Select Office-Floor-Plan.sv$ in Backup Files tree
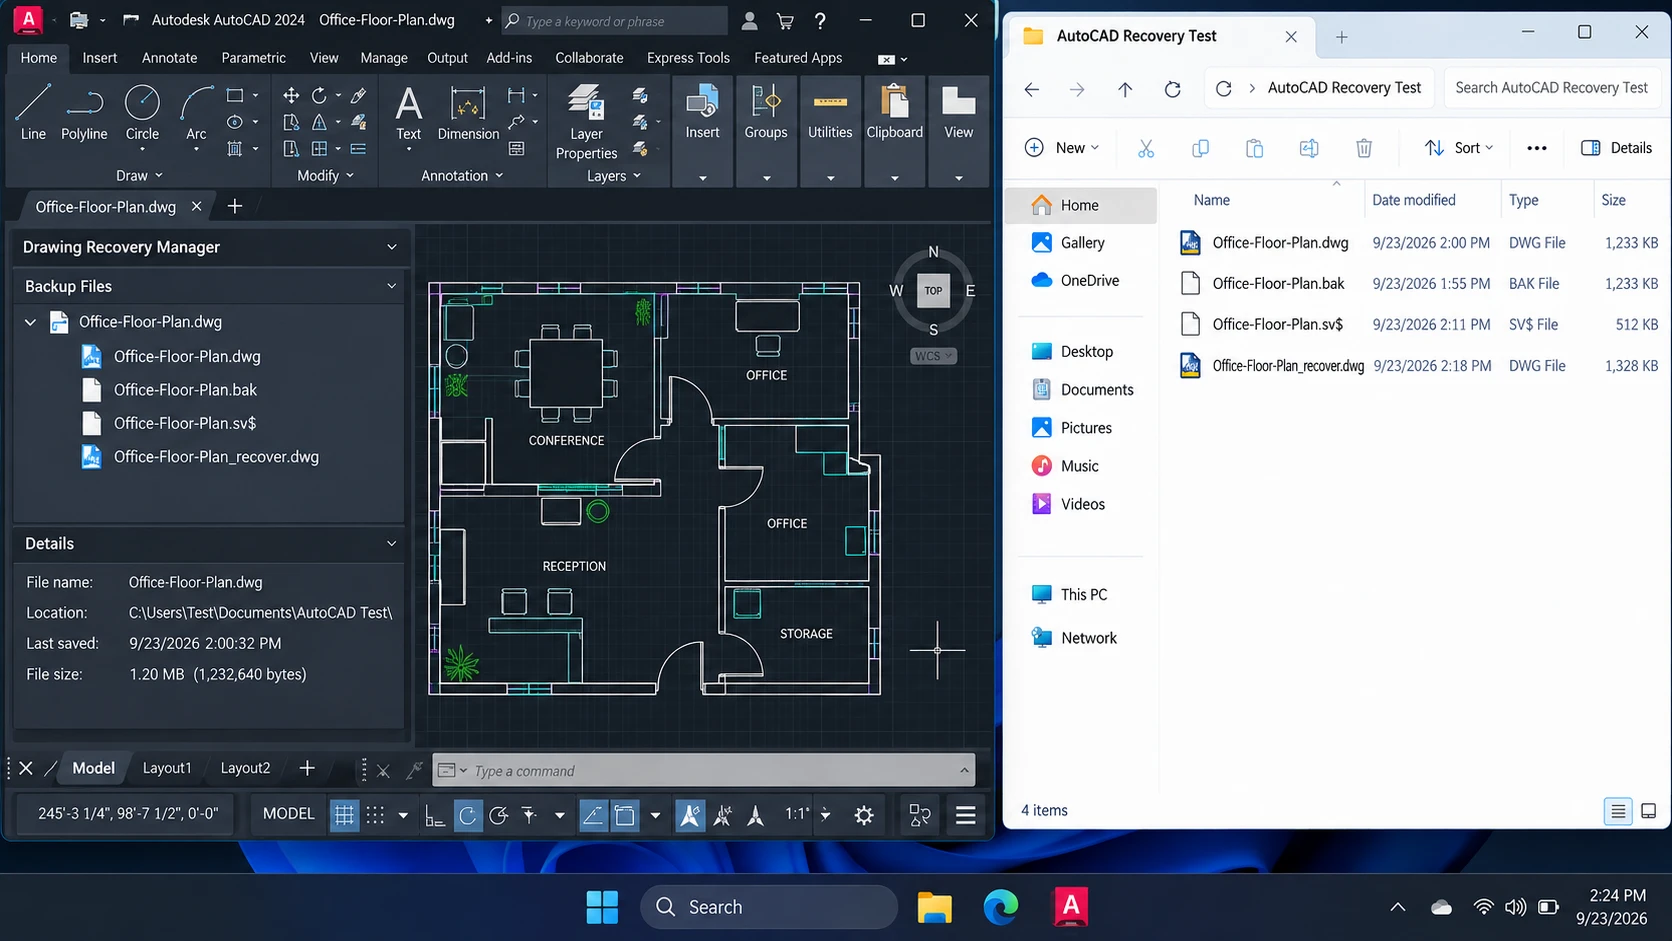Viewport: 1672px width, 941px height. pyautogui.click(x=185, y=423)
